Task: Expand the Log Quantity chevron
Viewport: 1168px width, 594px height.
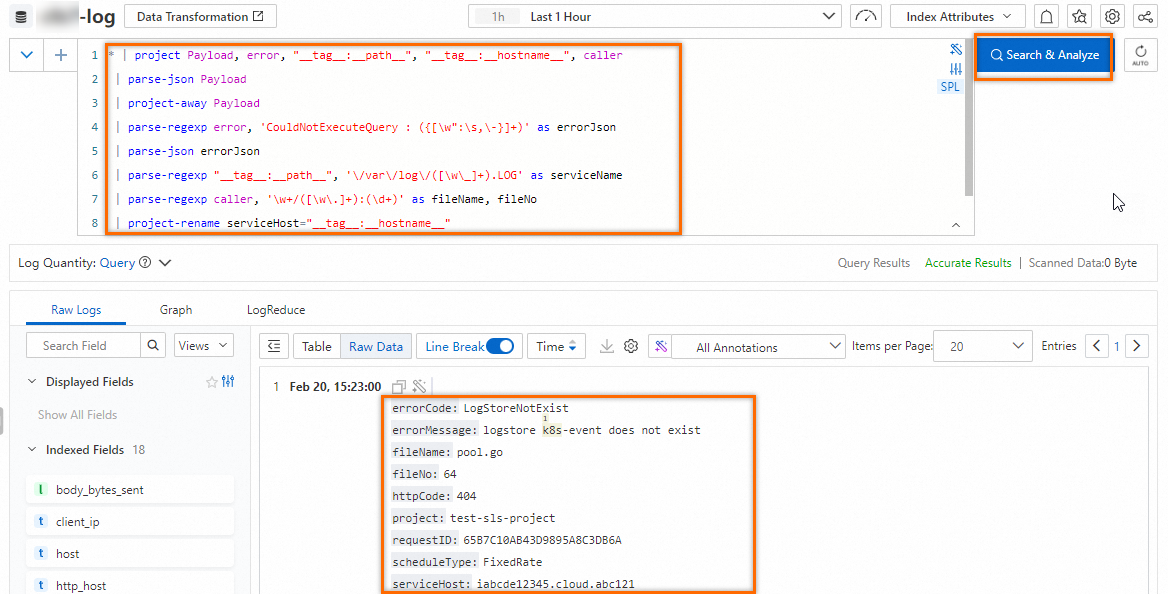Action: pyautogui.click(x=165, y=262)
